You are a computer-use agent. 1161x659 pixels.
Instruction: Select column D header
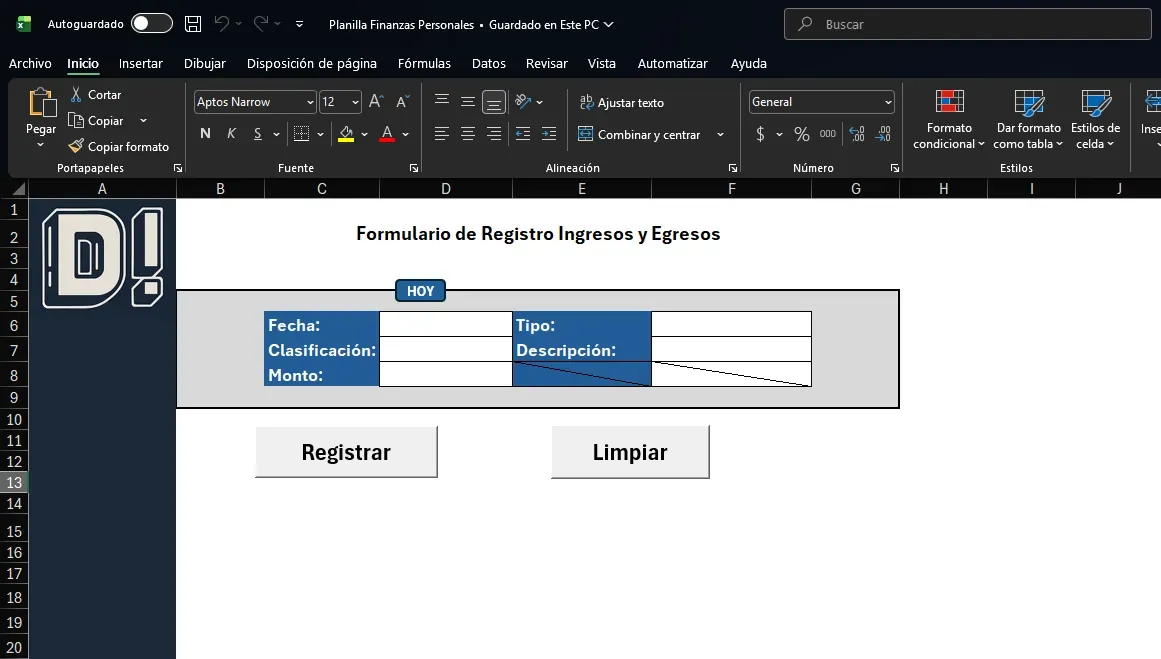(x=446, y=189)
